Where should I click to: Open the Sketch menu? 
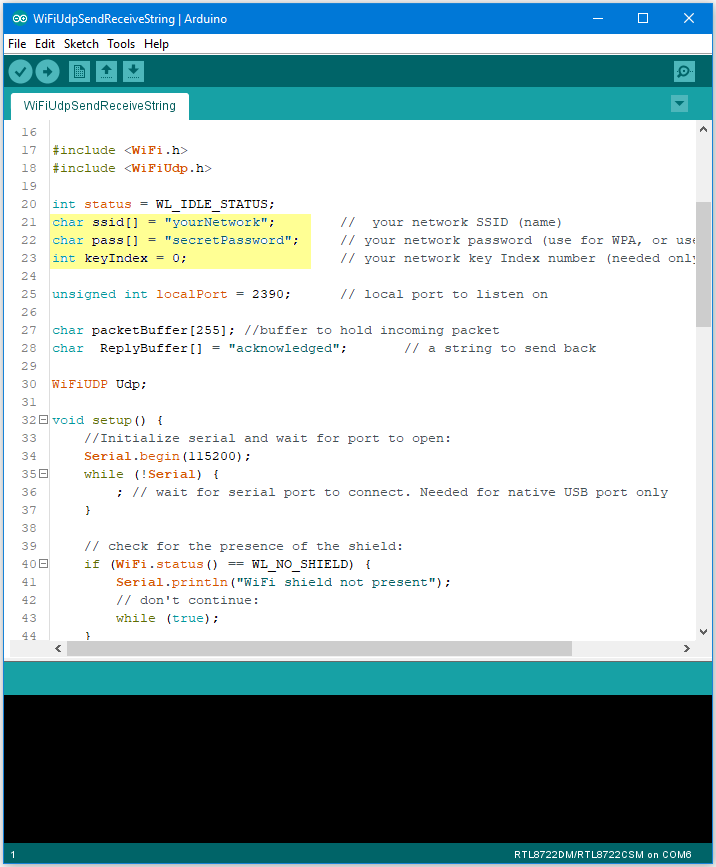(81, 44)
